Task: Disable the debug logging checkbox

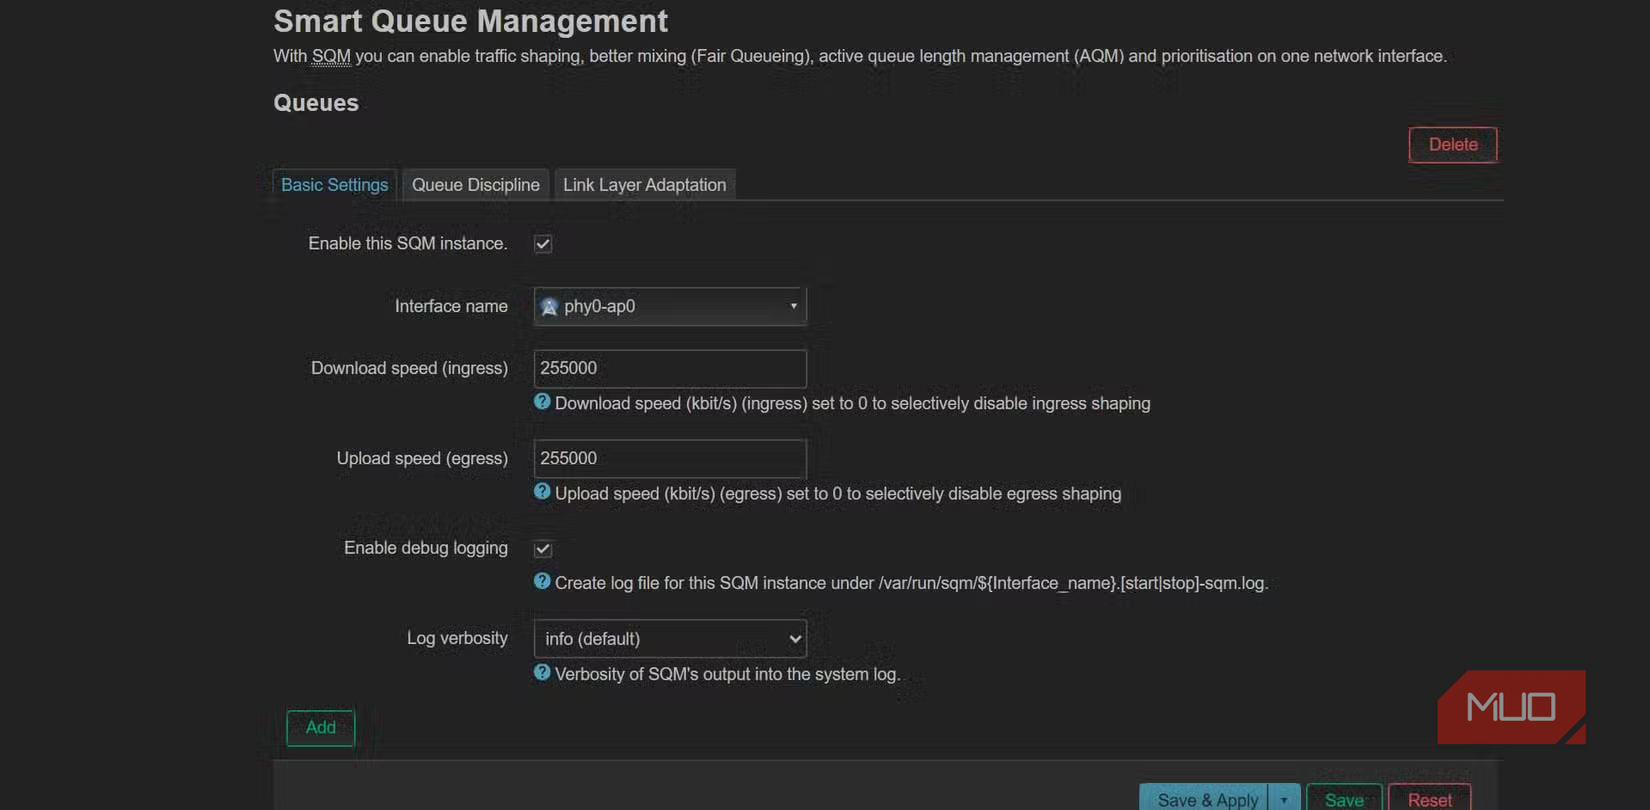Action: (x=543, y=549)
